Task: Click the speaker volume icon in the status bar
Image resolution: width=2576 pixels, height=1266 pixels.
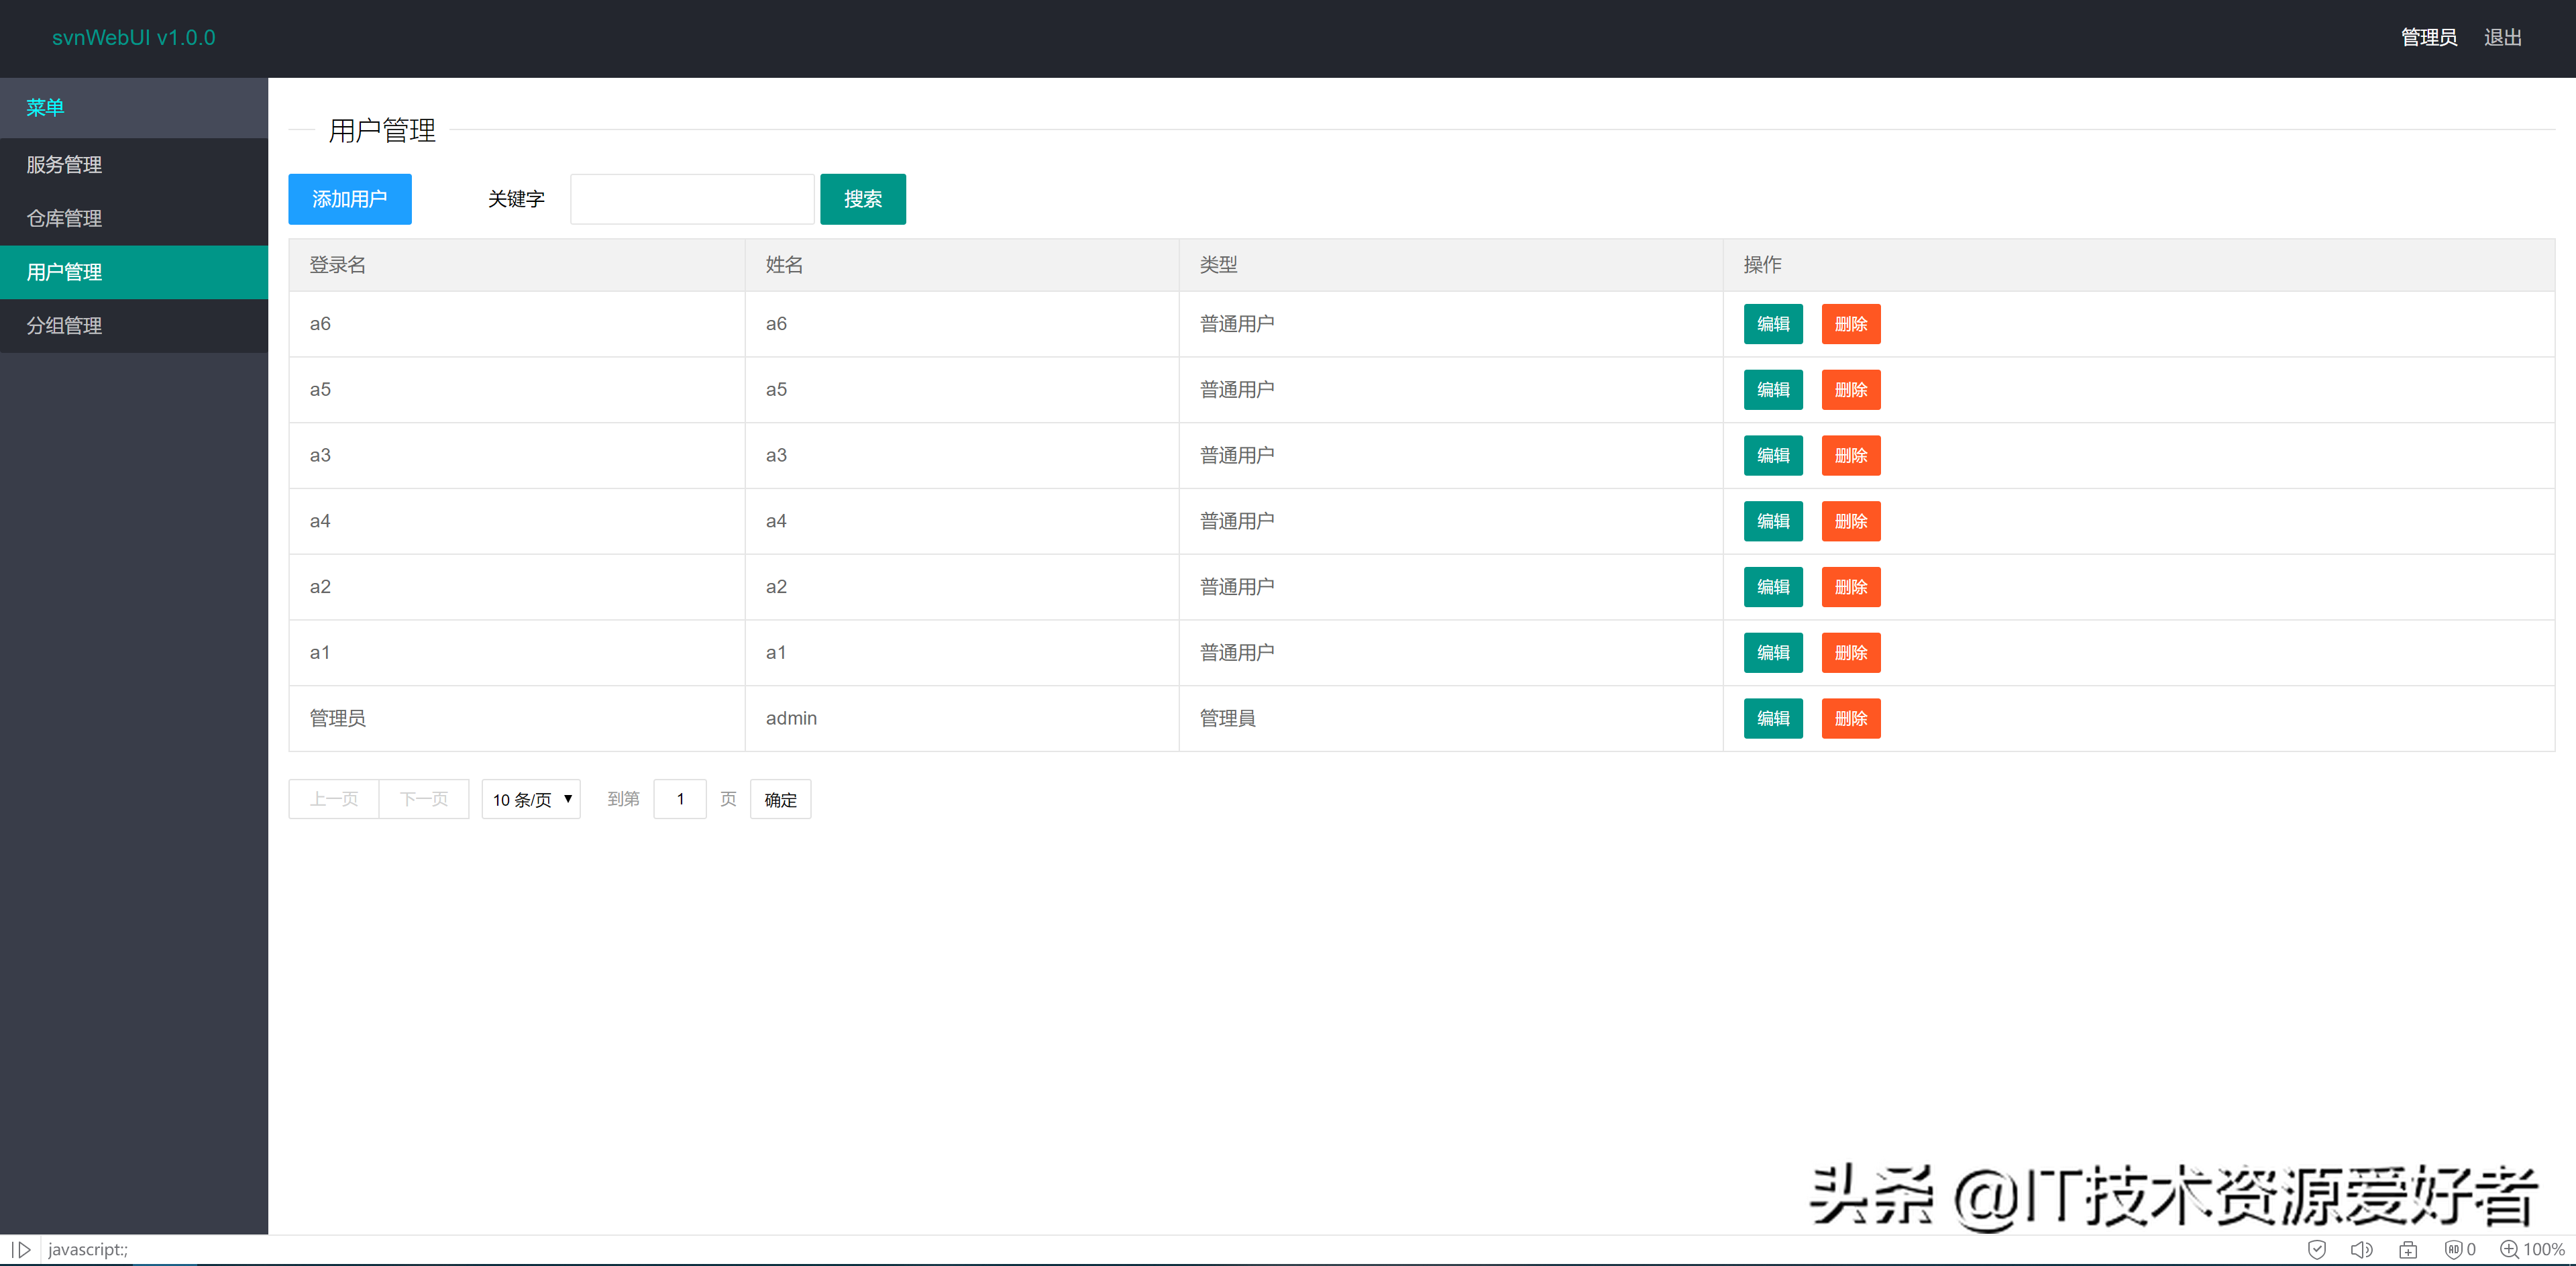Action: click(2363, 1249)
